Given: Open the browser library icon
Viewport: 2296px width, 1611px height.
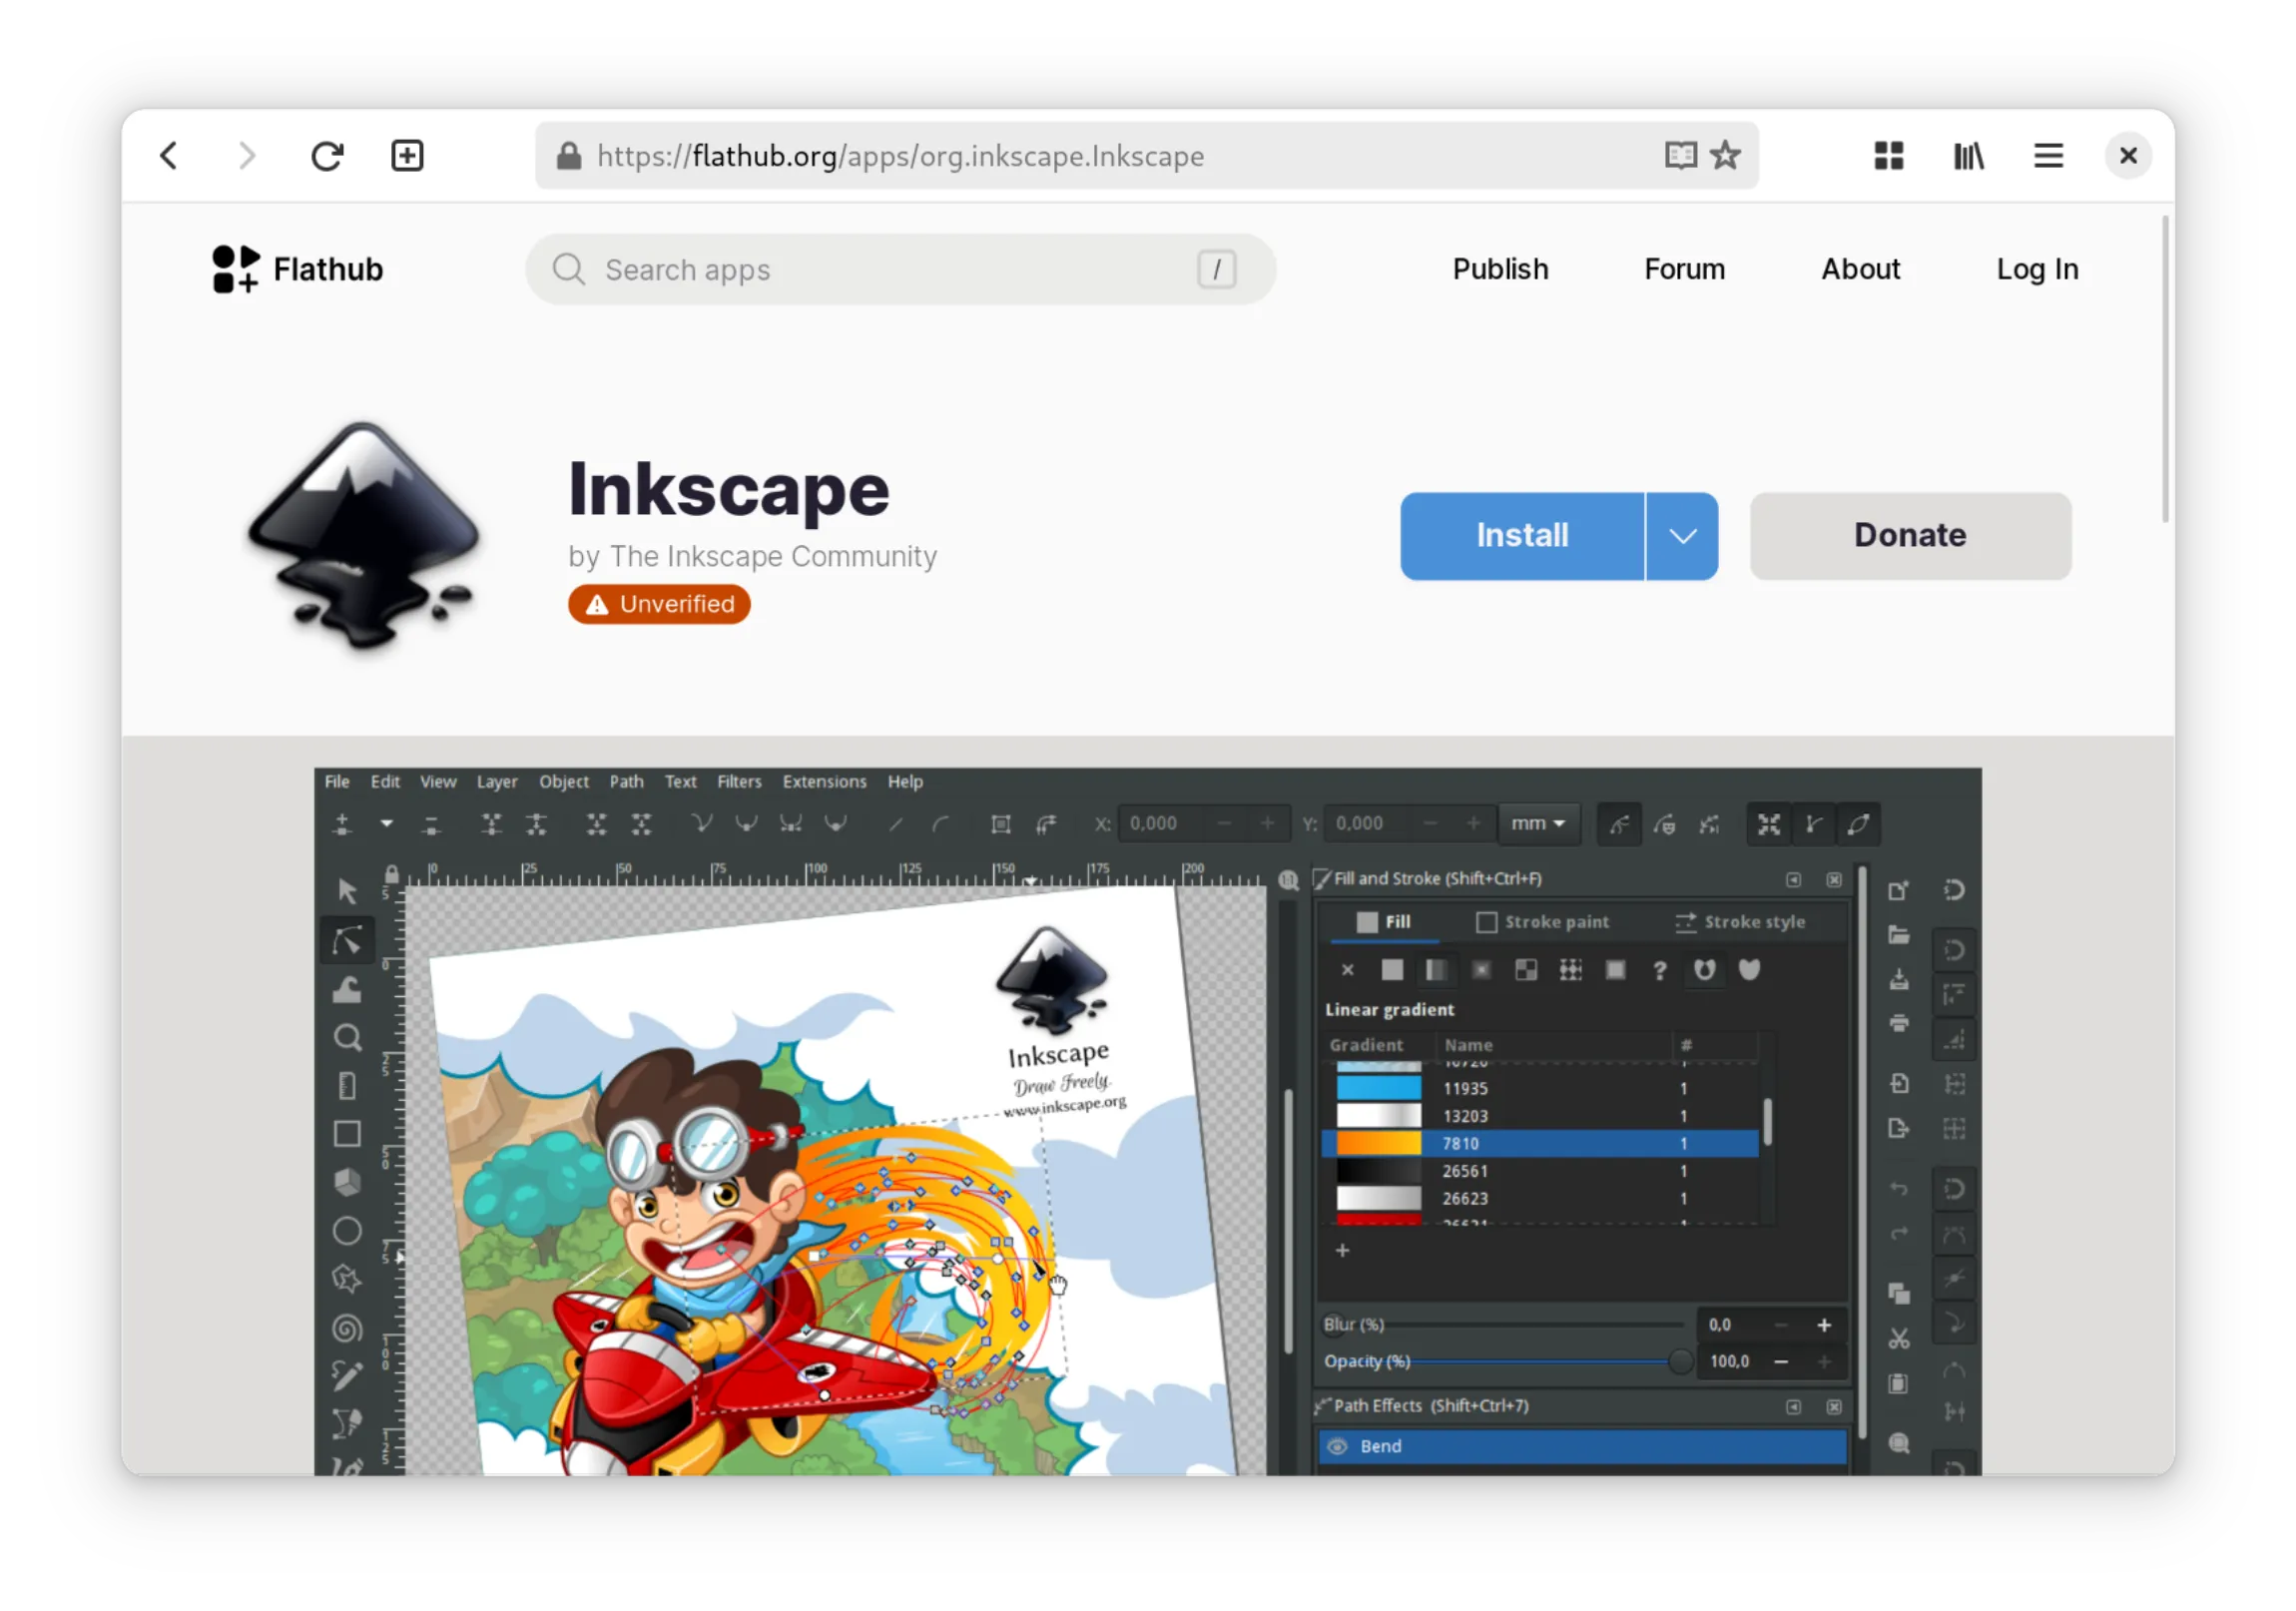Looking at the screenshot, I should tap(1969, 156).
